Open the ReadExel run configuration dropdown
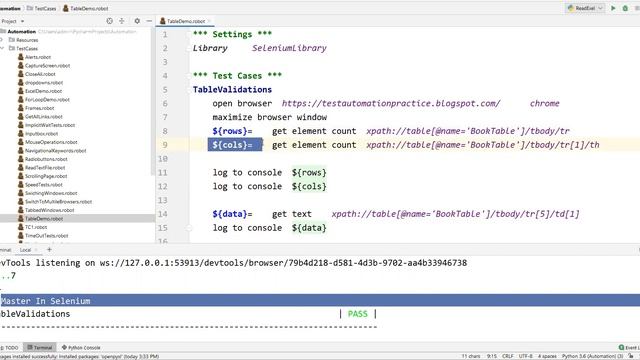Image resolution: width=640 pixels, height=360 pixels. [x=585, y=8]
